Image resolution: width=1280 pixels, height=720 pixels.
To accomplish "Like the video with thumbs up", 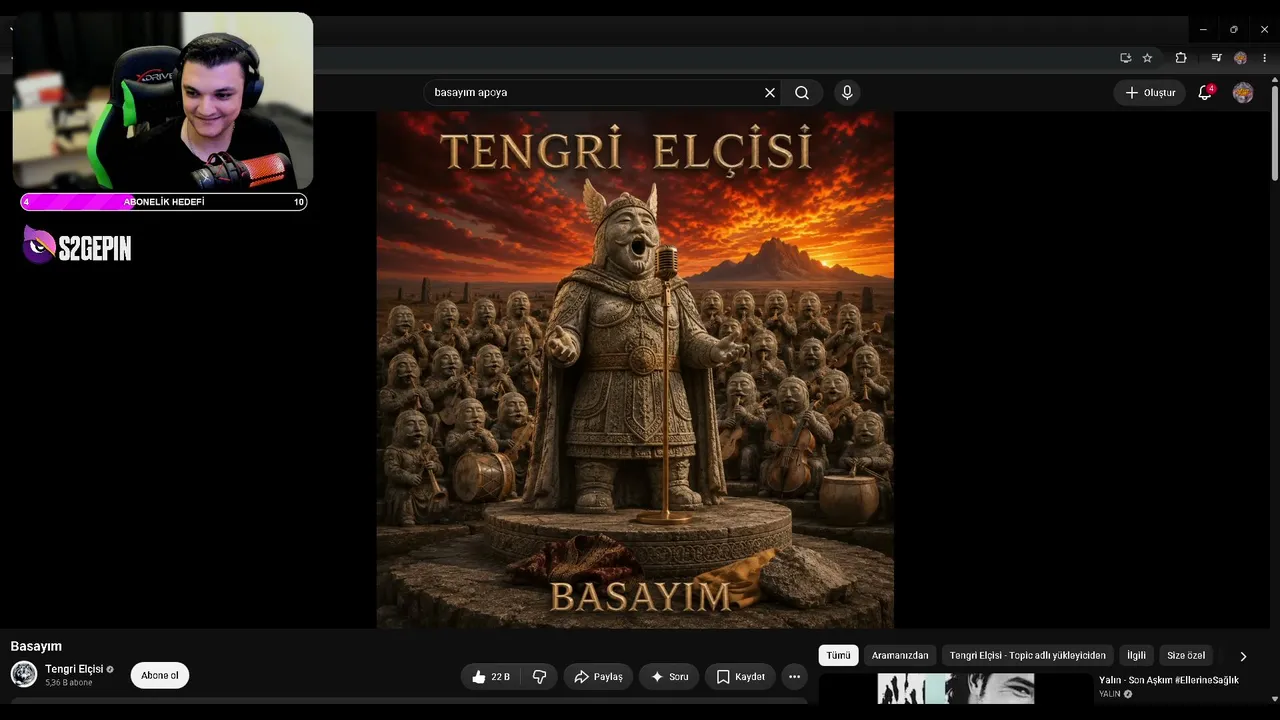I will 491,677.
